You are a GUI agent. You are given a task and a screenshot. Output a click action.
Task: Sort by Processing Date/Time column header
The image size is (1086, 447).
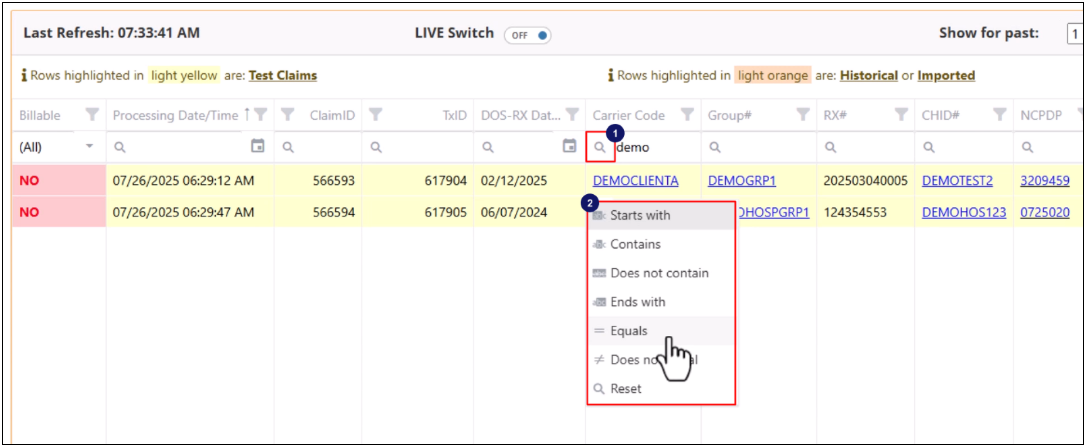click(175, 115)
